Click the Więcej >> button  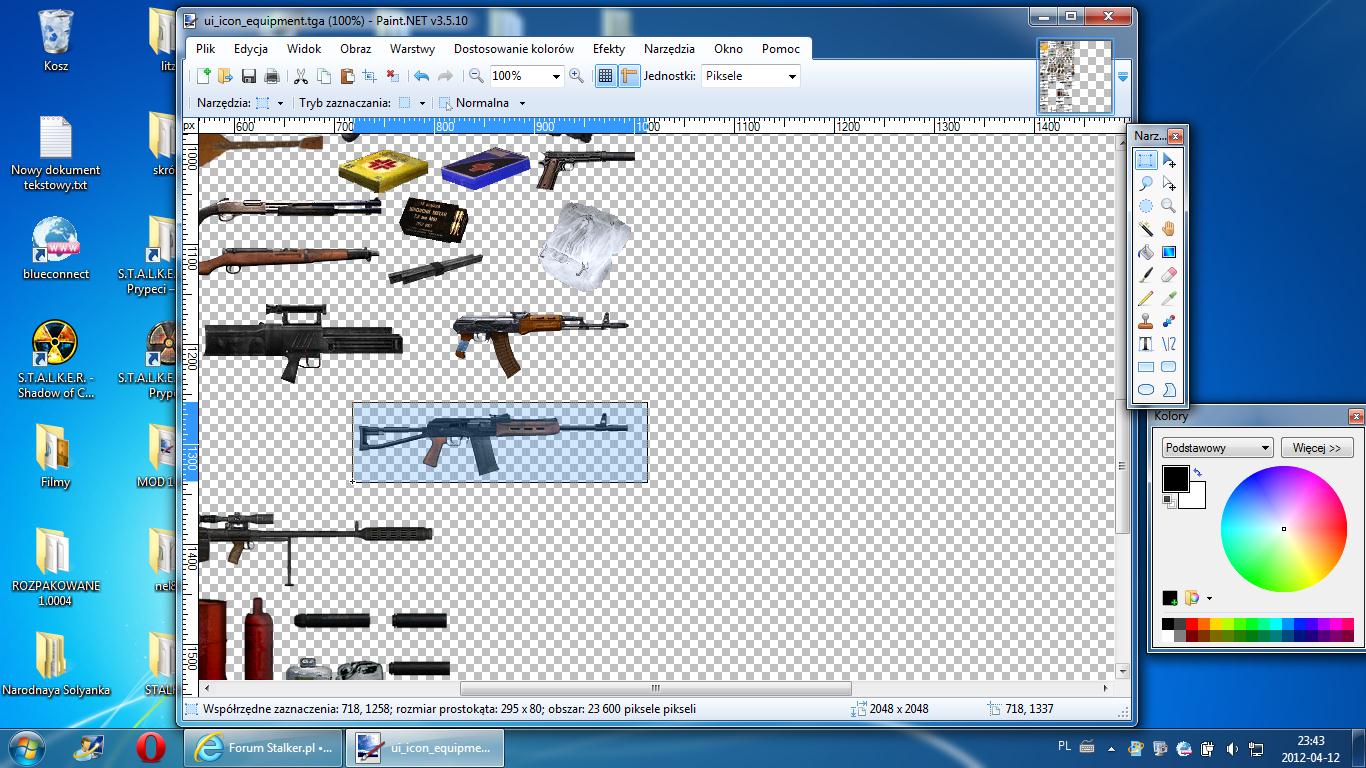(x=1316, y=447)
